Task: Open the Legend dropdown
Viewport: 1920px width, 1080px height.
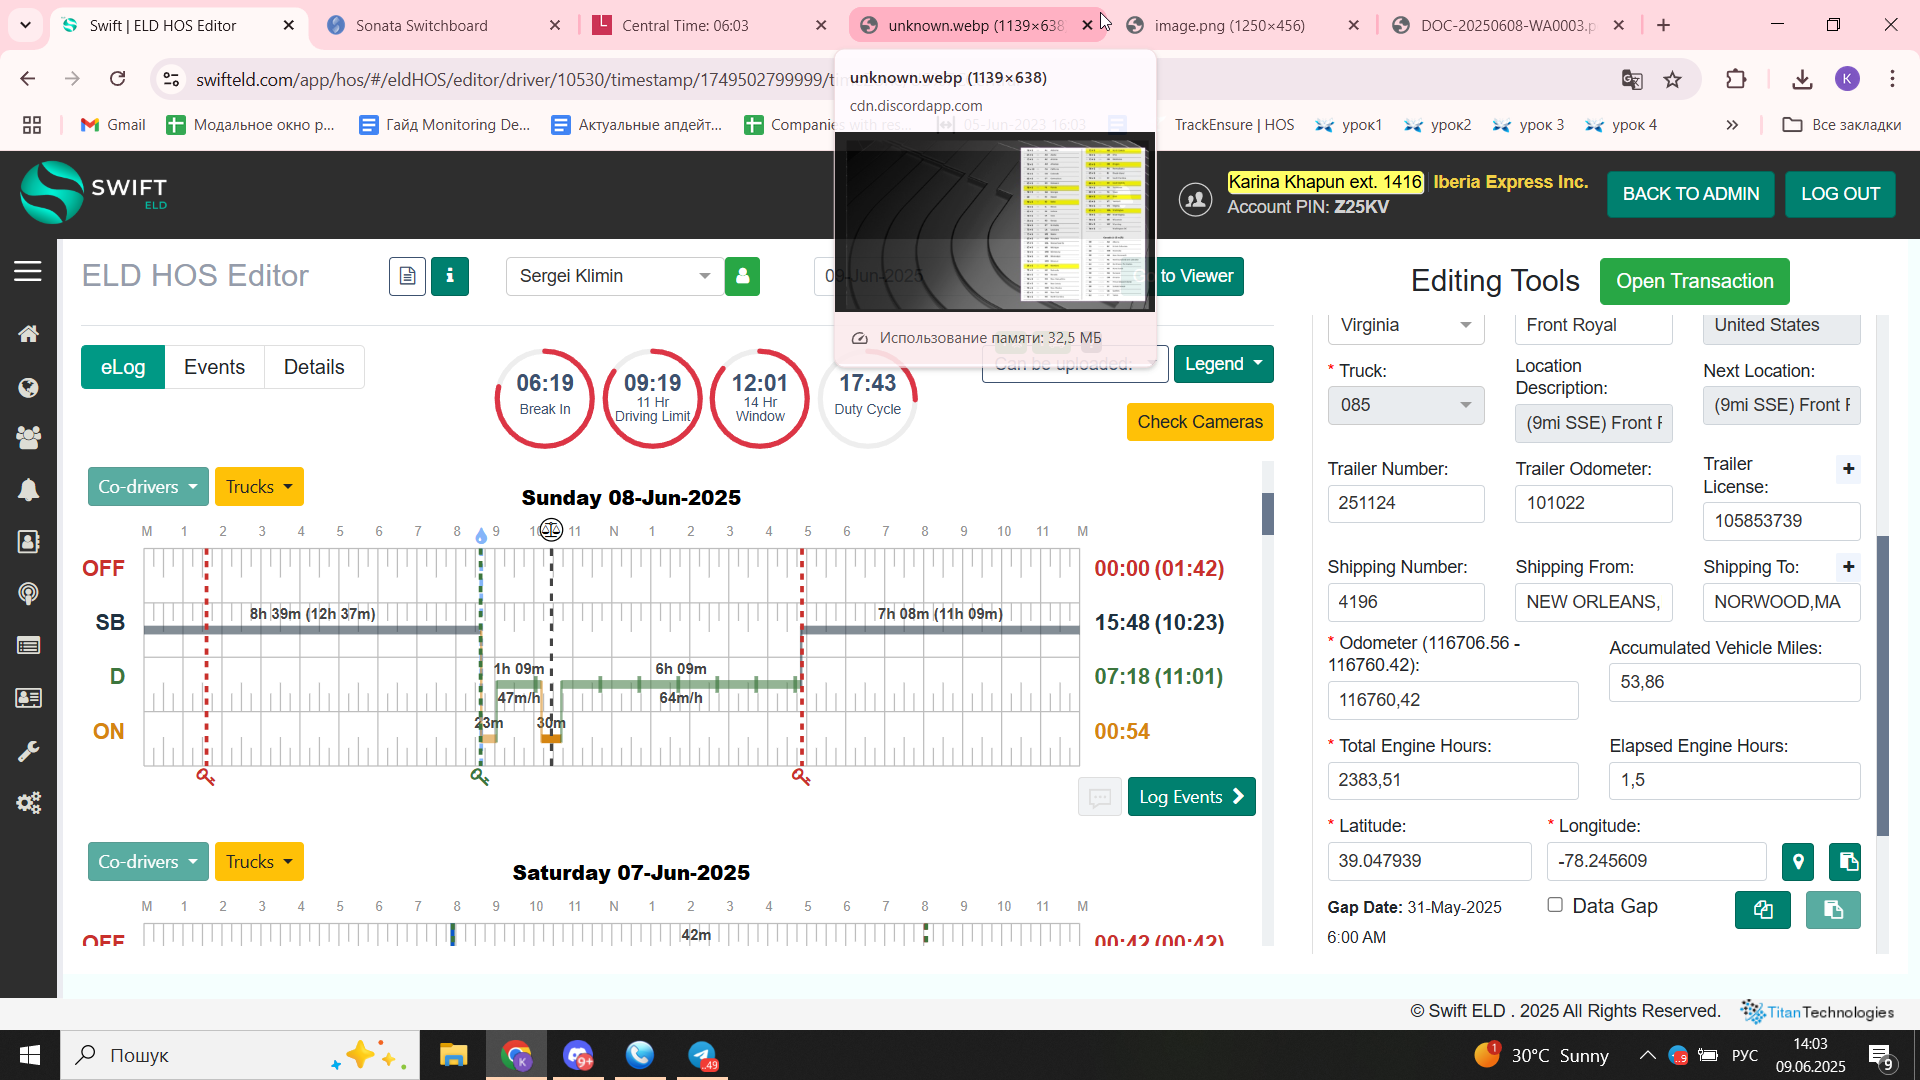Action: (x=1223, y=364)
